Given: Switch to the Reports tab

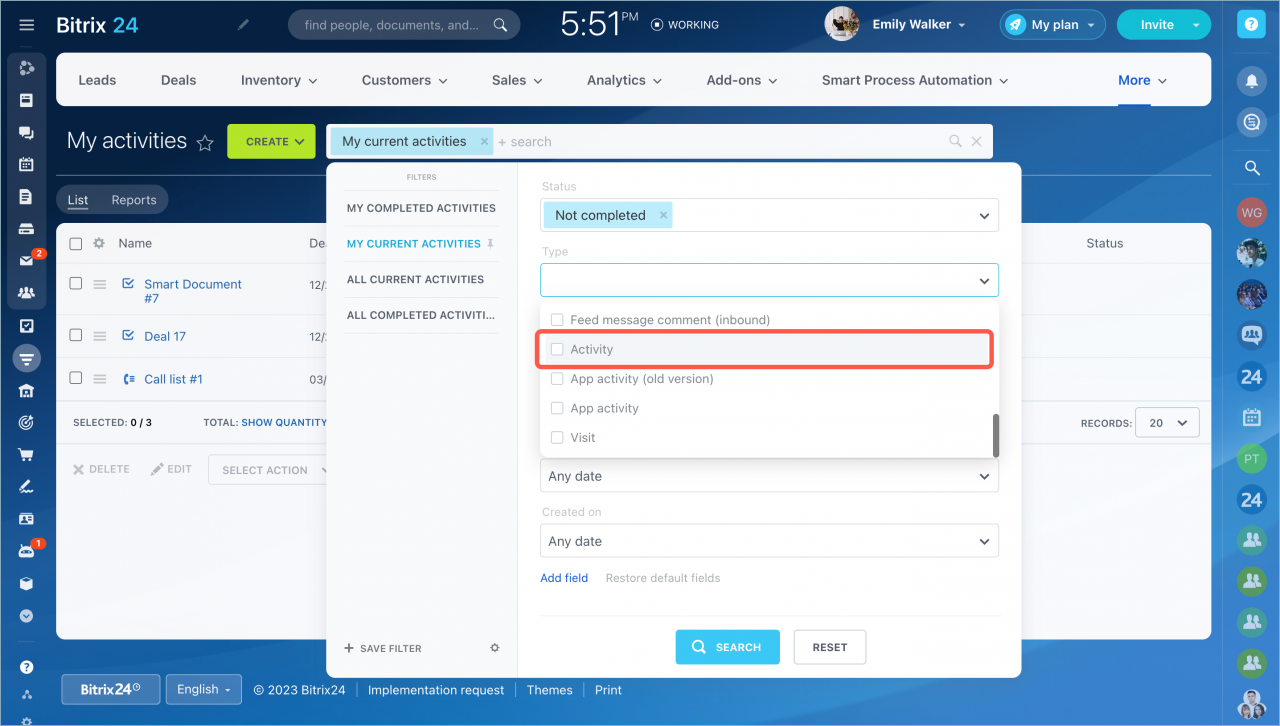Looking at the screenshot, I should pos(134,200).
